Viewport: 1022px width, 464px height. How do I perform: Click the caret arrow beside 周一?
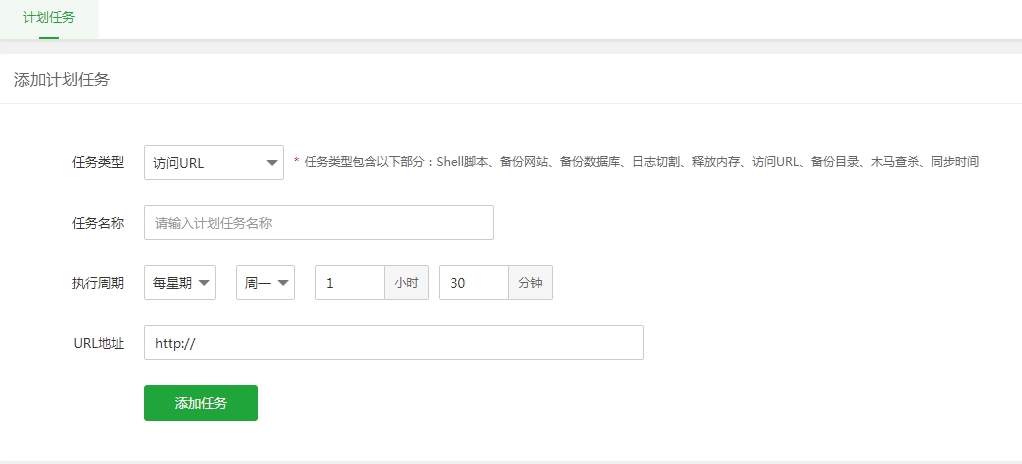click(284, 284)
